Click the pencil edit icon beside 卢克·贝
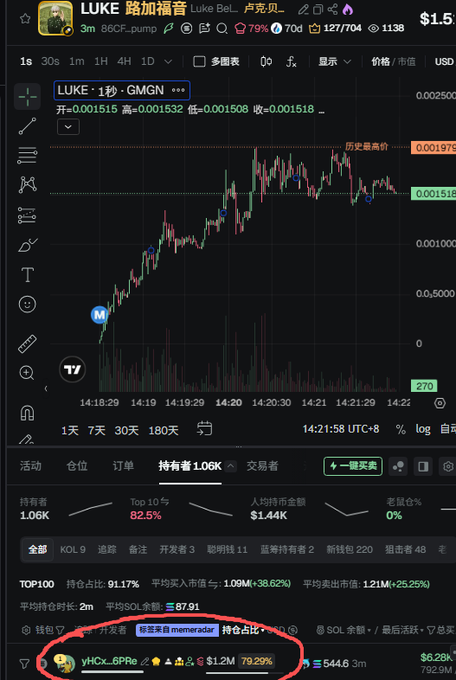Screen dimensions: 456x680 point(303,9)
